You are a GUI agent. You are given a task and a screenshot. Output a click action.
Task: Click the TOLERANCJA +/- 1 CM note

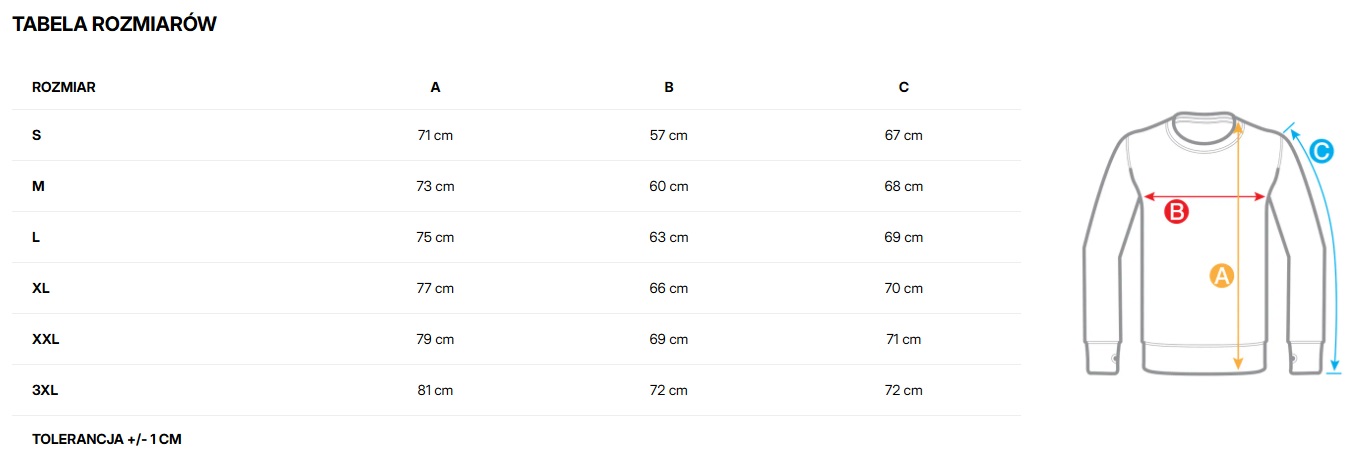pos(107,439)
